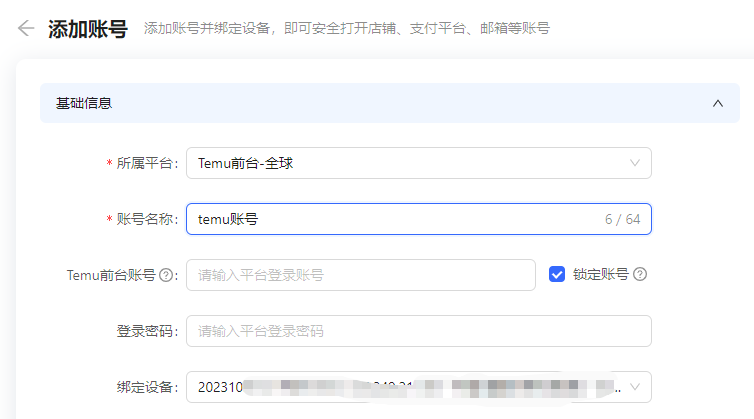754x419 pixels.
Task: Click the 绑定设备 dropdown arrow
Action: click(x=635, y=386)
